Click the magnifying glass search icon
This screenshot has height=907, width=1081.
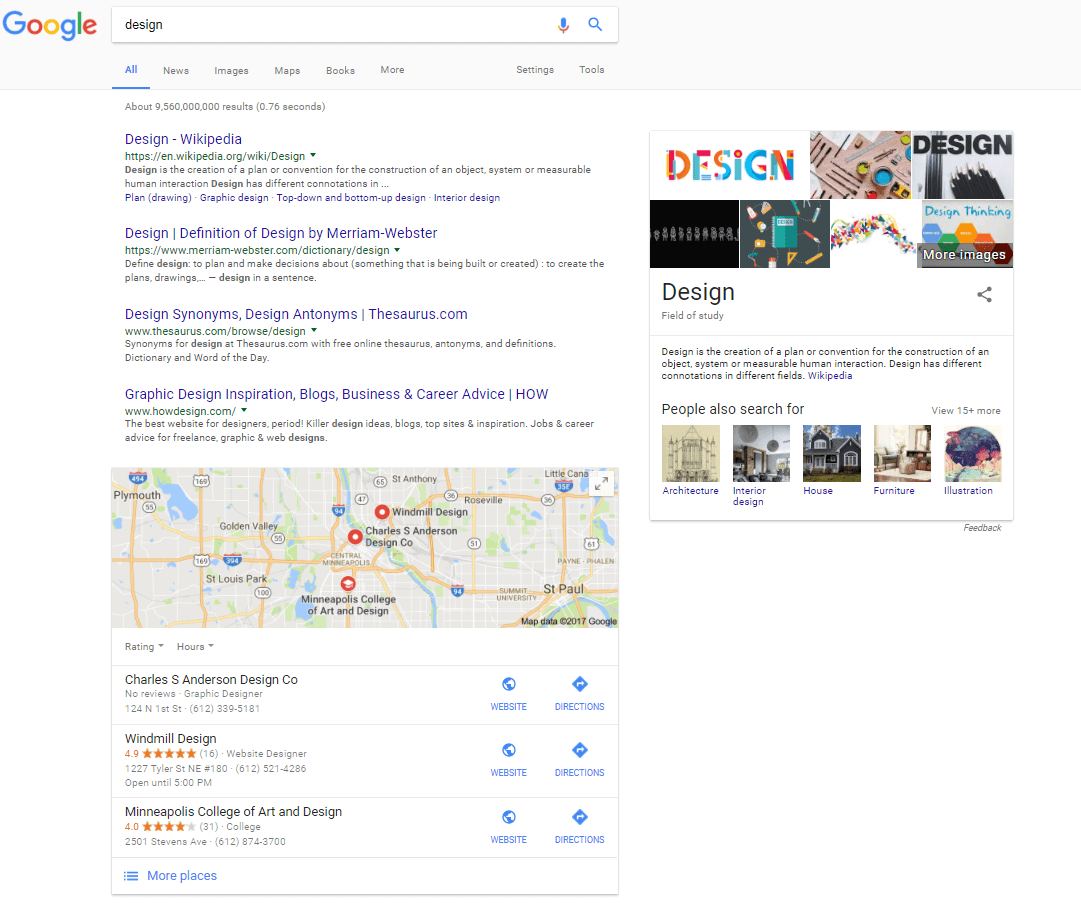595,25
